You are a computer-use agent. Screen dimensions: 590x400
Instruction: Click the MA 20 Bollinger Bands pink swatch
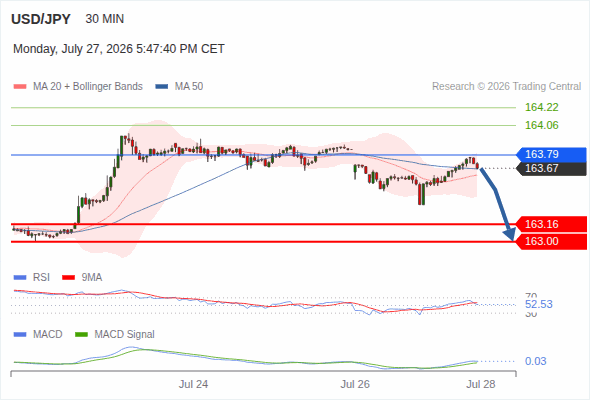20,87
